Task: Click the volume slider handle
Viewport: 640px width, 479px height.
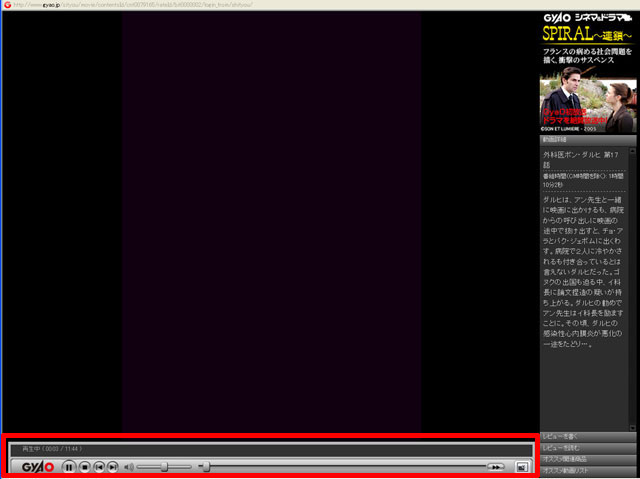Action: (x=164, y=467)
